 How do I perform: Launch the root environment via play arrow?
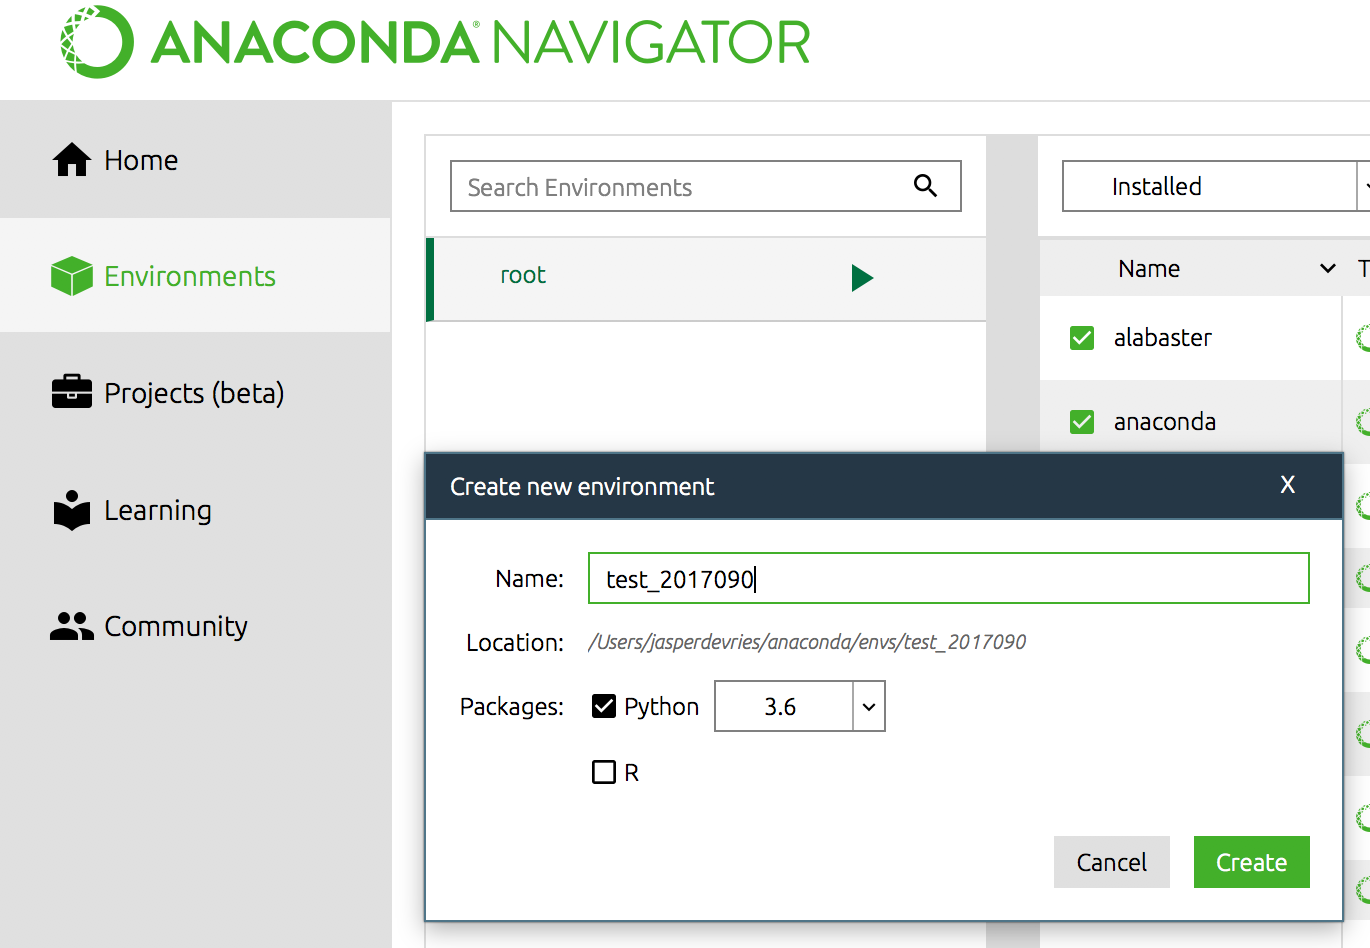point(862,278)
